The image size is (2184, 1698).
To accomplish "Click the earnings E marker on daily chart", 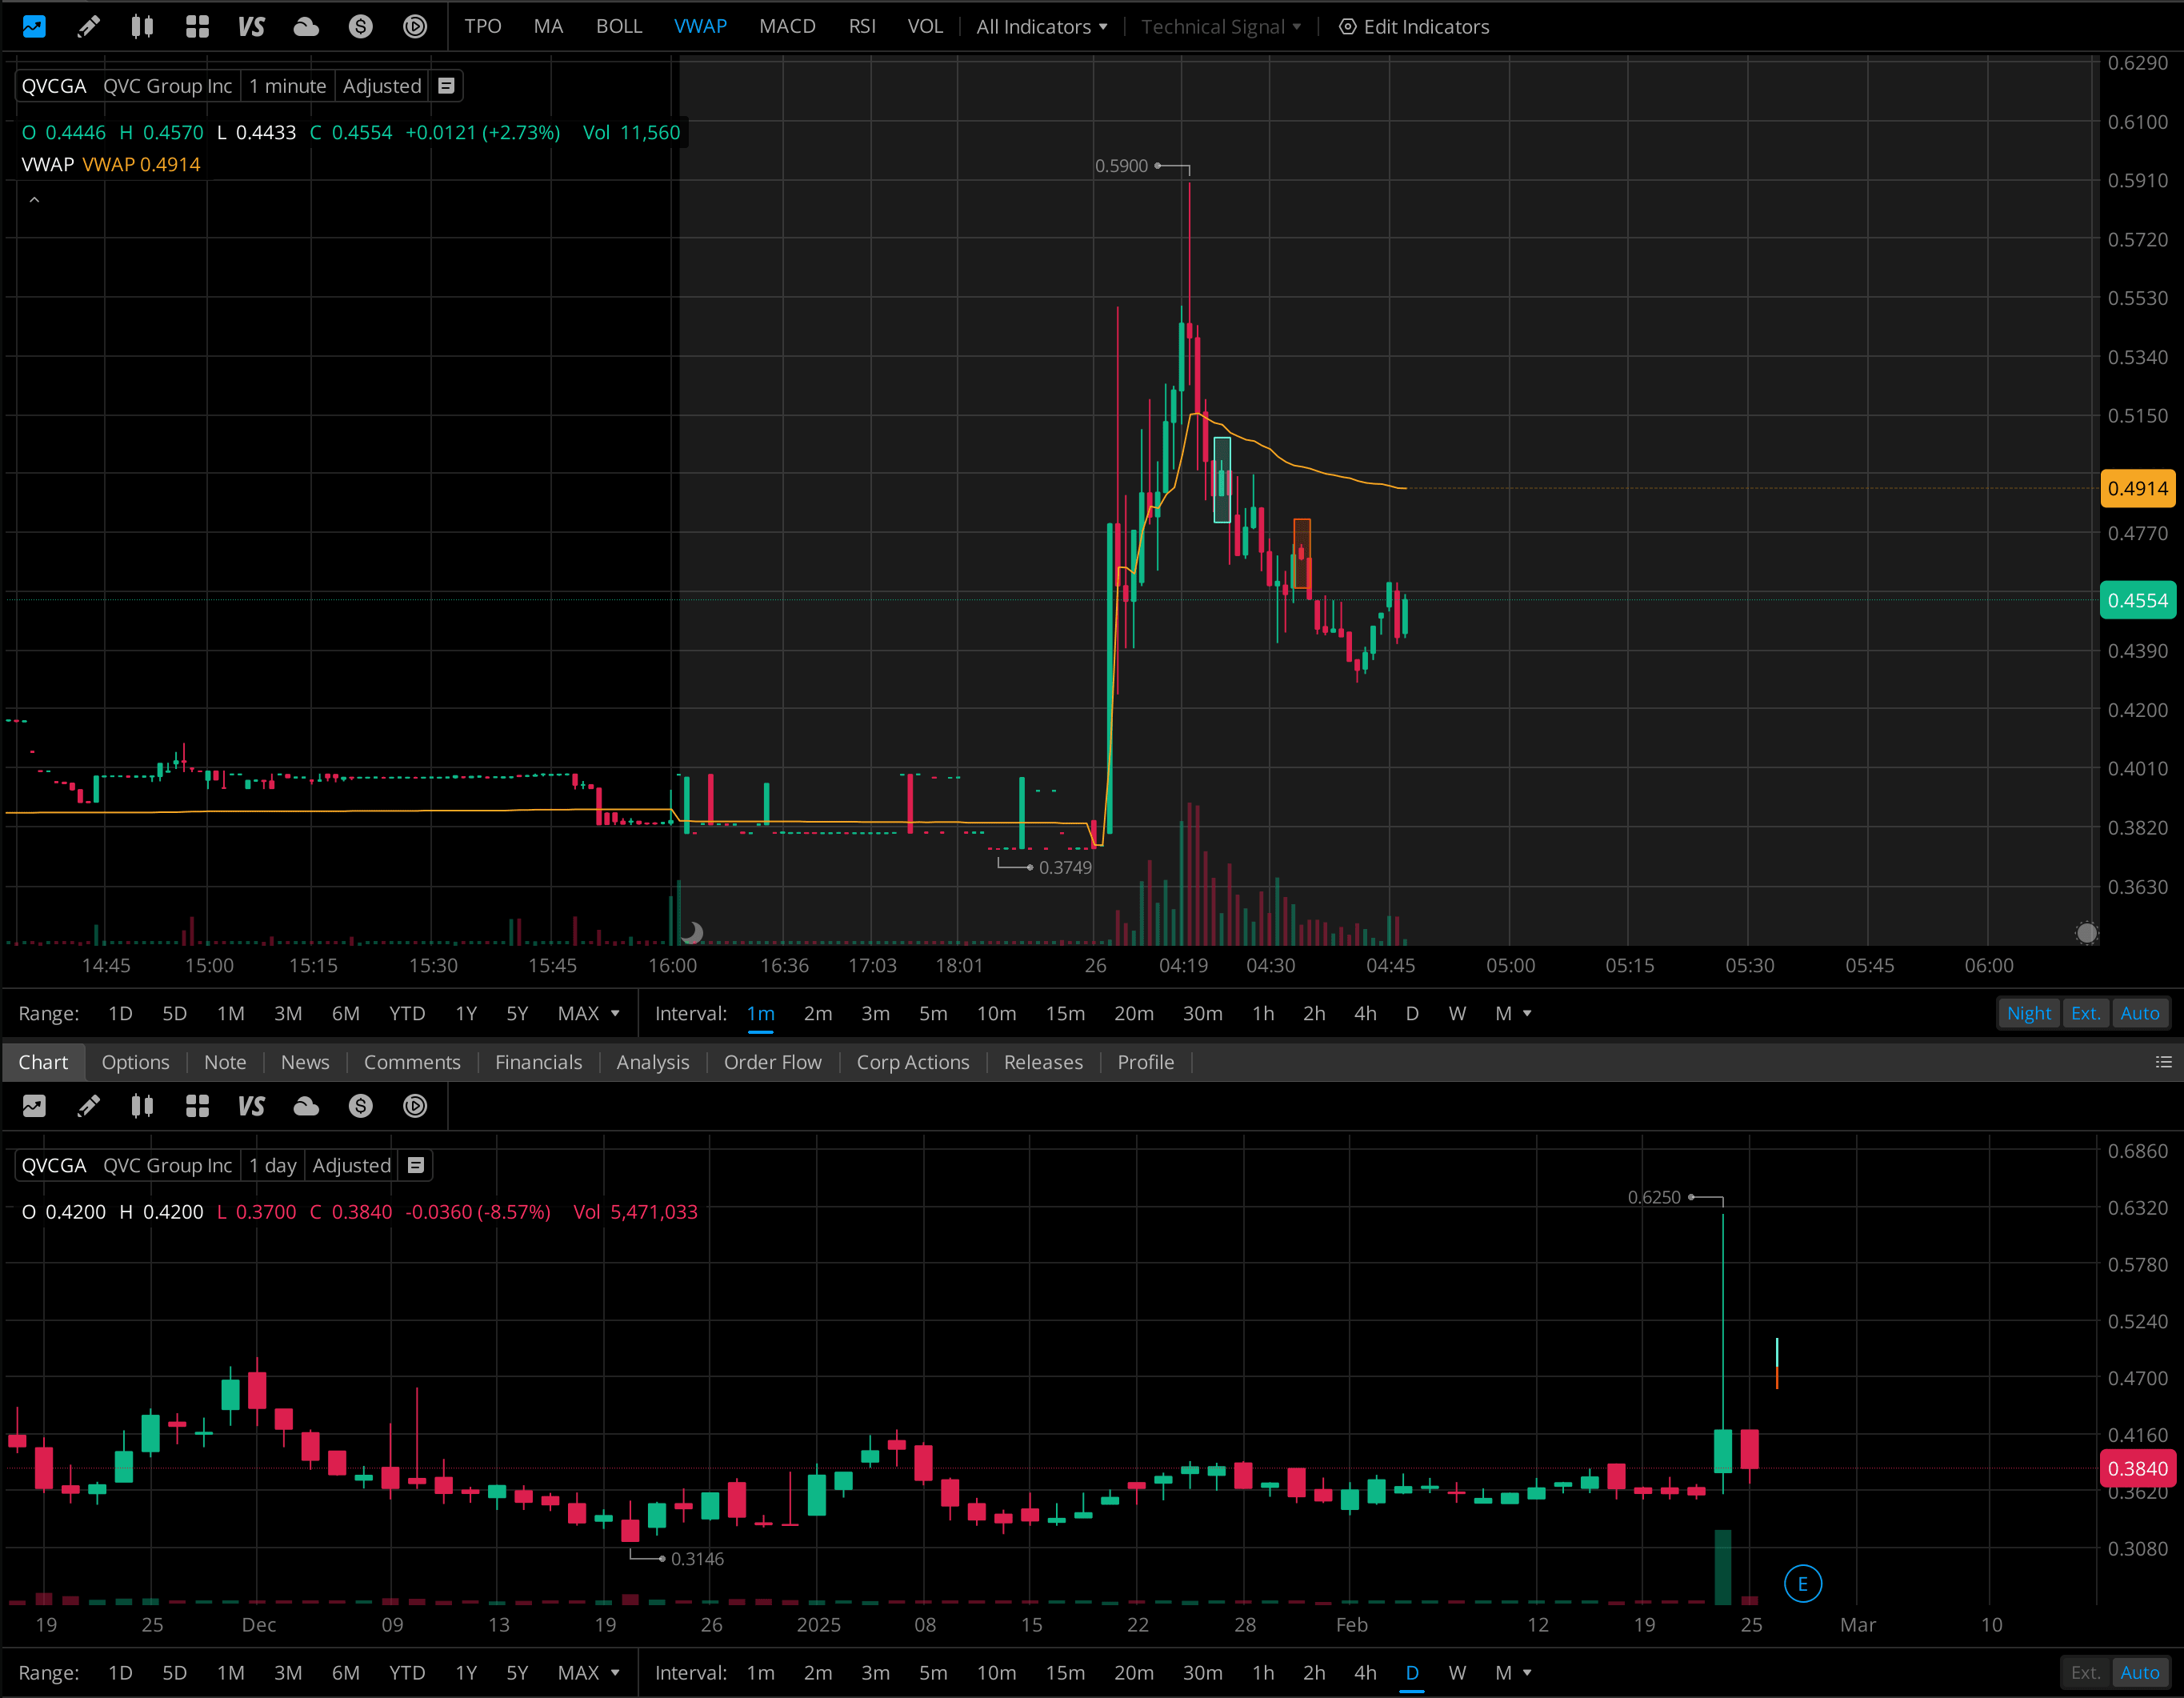I will 1802,1584.
